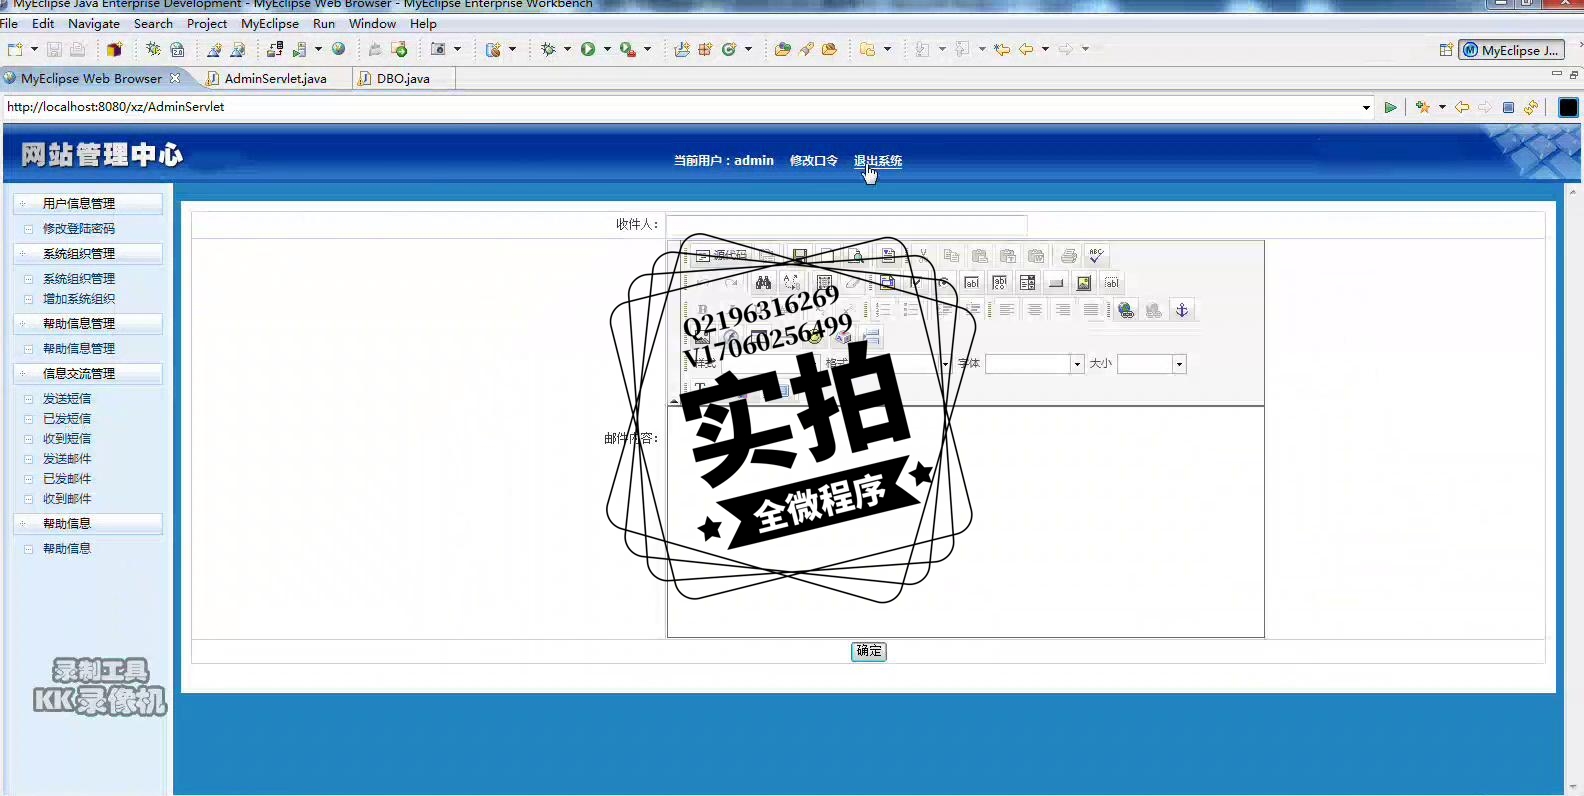1584x796 pixels.
Task: Click the editor Print icon
Action: pos(1069,256)
